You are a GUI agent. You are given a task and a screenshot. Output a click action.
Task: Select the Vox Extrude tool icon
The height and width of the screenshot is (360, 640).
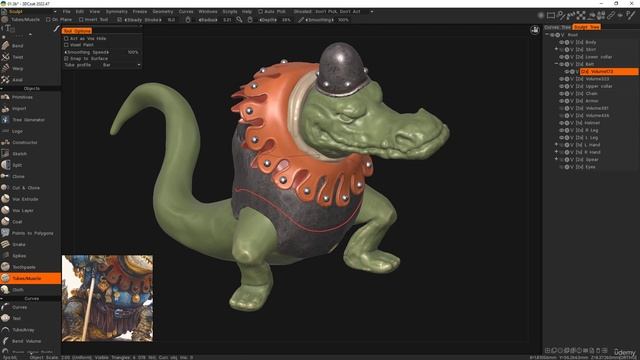point(5,199)
